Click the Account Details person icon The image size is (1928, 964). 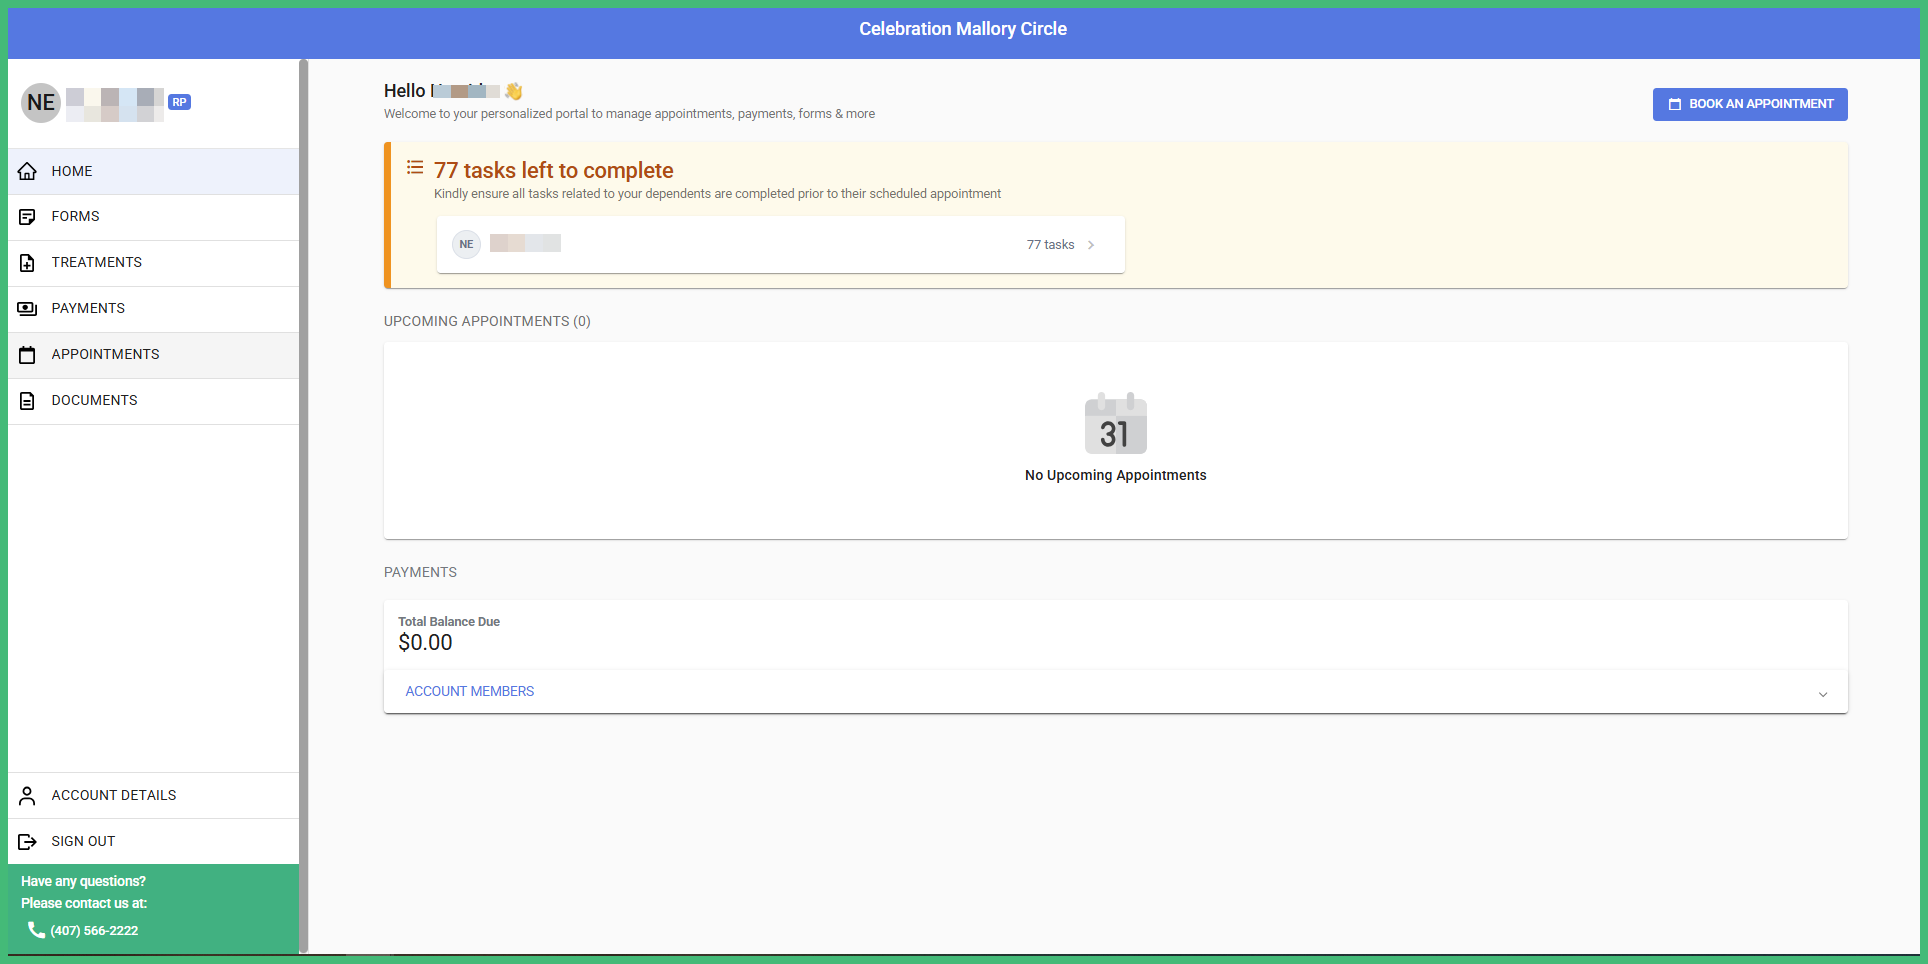click(27, 795)
